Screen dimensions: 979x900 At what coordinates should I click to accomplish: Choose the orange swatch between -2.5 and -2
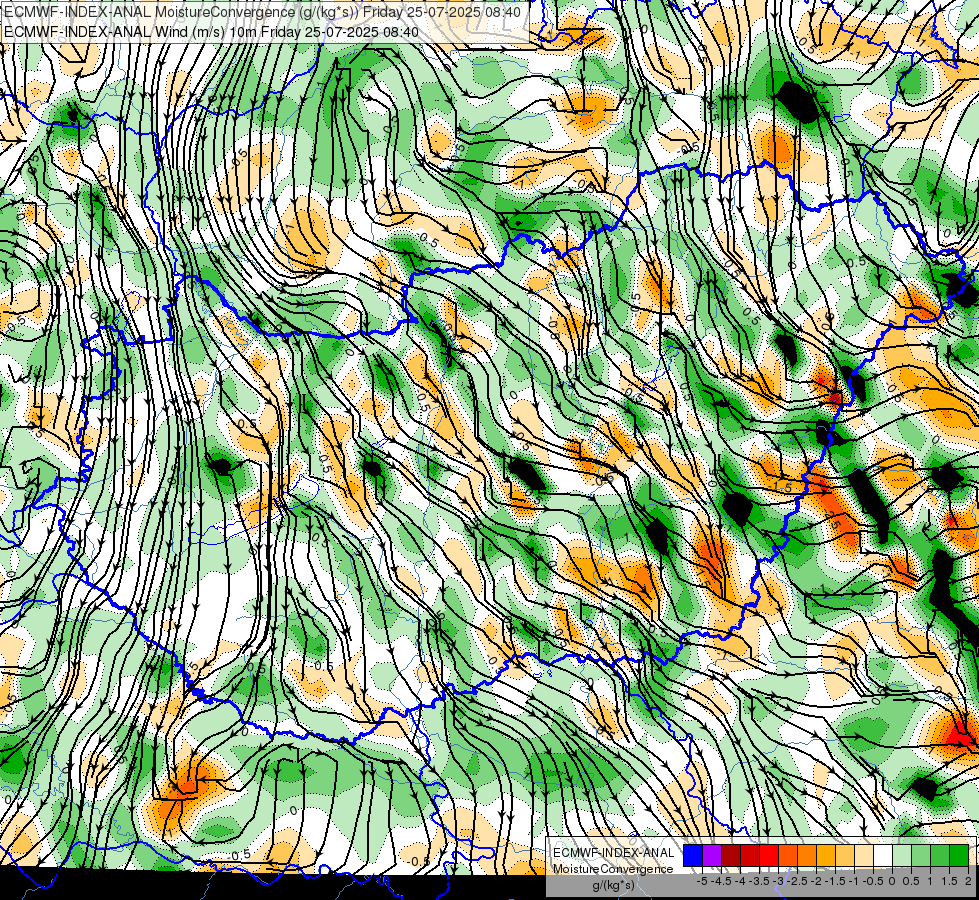(807, 856)
